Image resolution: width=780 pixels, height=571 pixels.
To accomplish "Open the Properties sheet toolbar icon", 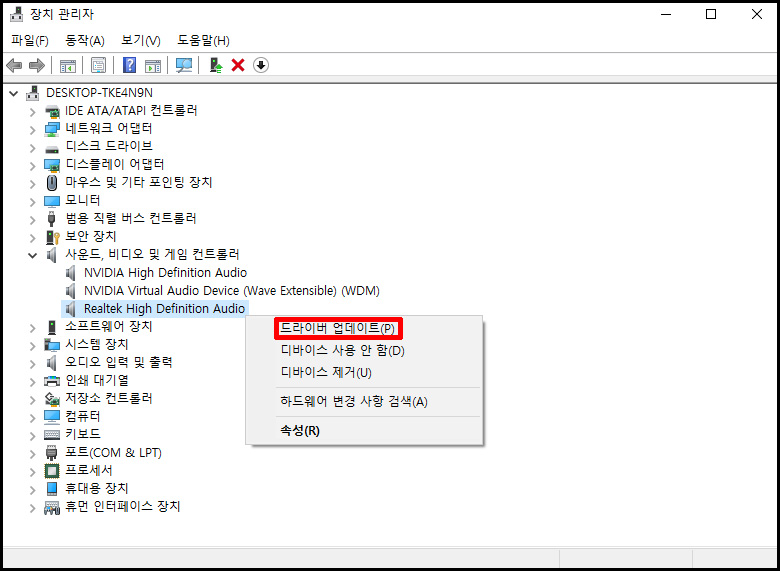I will 98,65.
